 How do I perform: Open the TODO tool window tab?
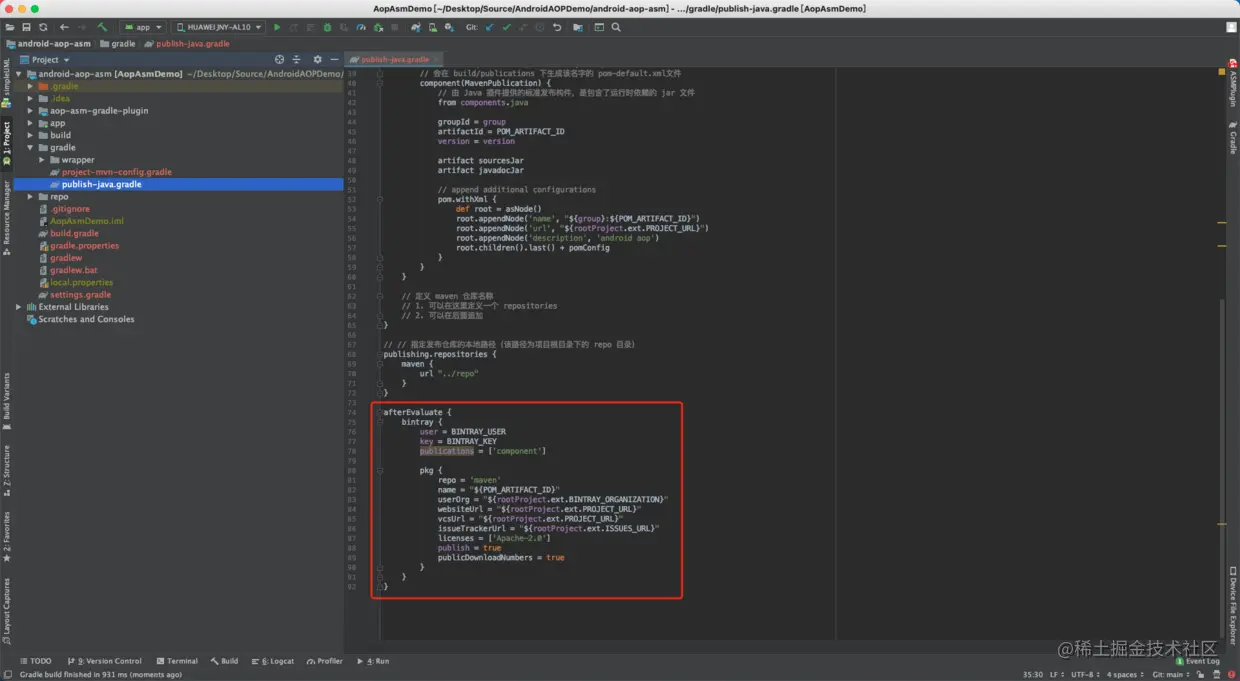click(x=36, y=661)
